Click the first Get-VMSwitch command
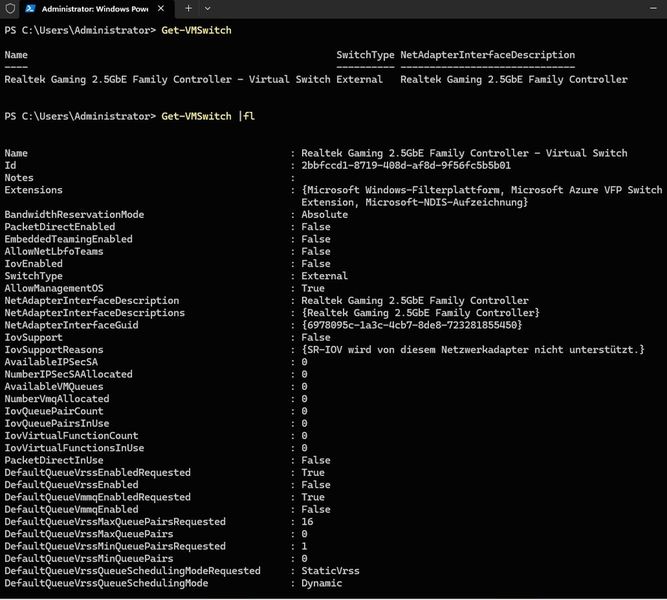This screenshot has height=600, width=667. (196, 31)
